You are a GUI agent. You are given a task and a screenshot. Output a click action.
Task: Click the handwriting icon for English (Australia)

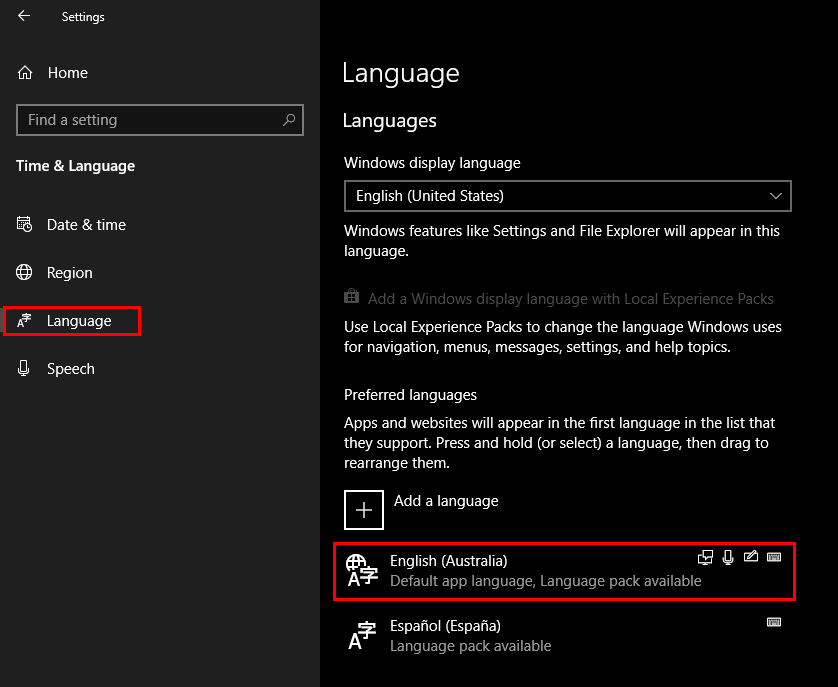coord(751,557)
